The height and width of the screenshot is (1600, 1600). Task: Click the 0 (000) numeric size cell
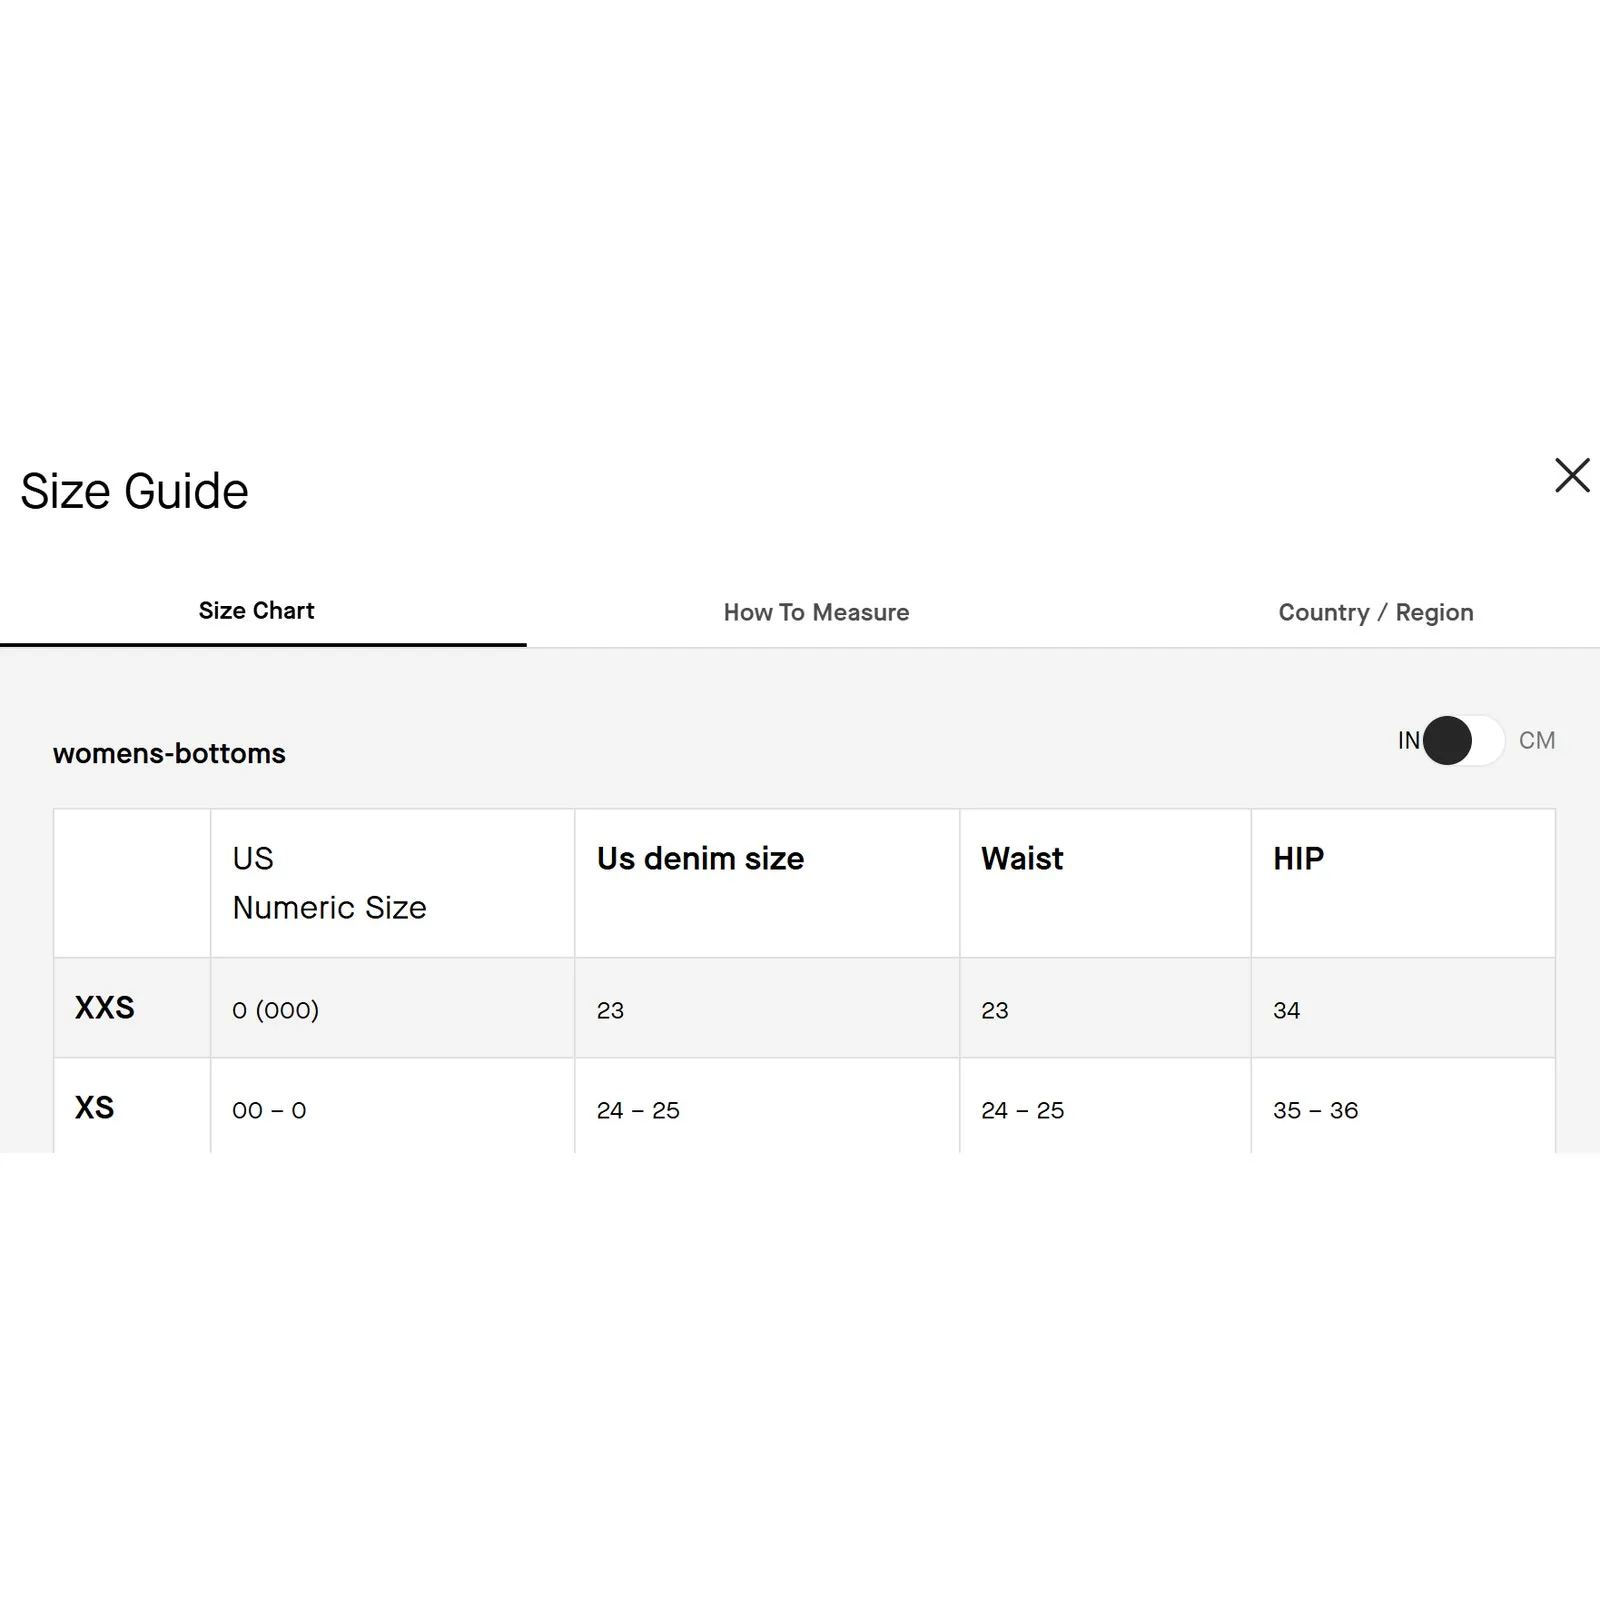[x=275, y=1010]
